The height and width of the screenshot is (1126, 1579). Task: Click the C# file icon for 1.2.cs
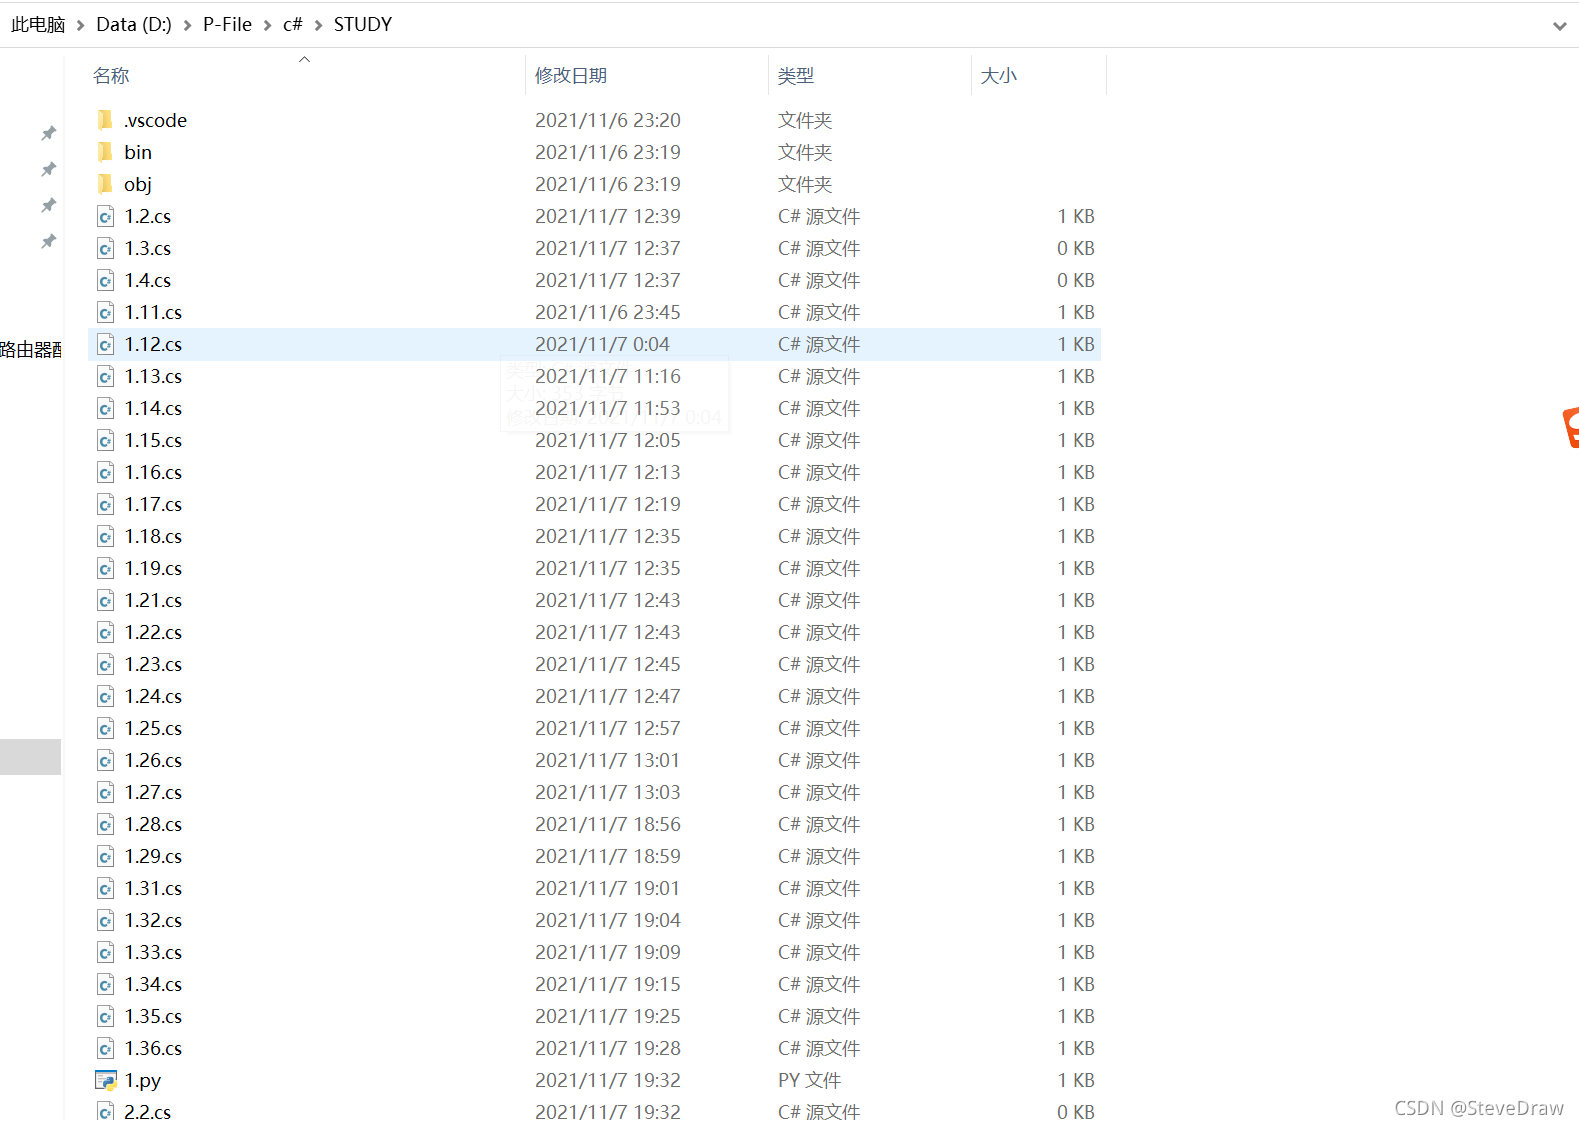click(x=105, y=216)
